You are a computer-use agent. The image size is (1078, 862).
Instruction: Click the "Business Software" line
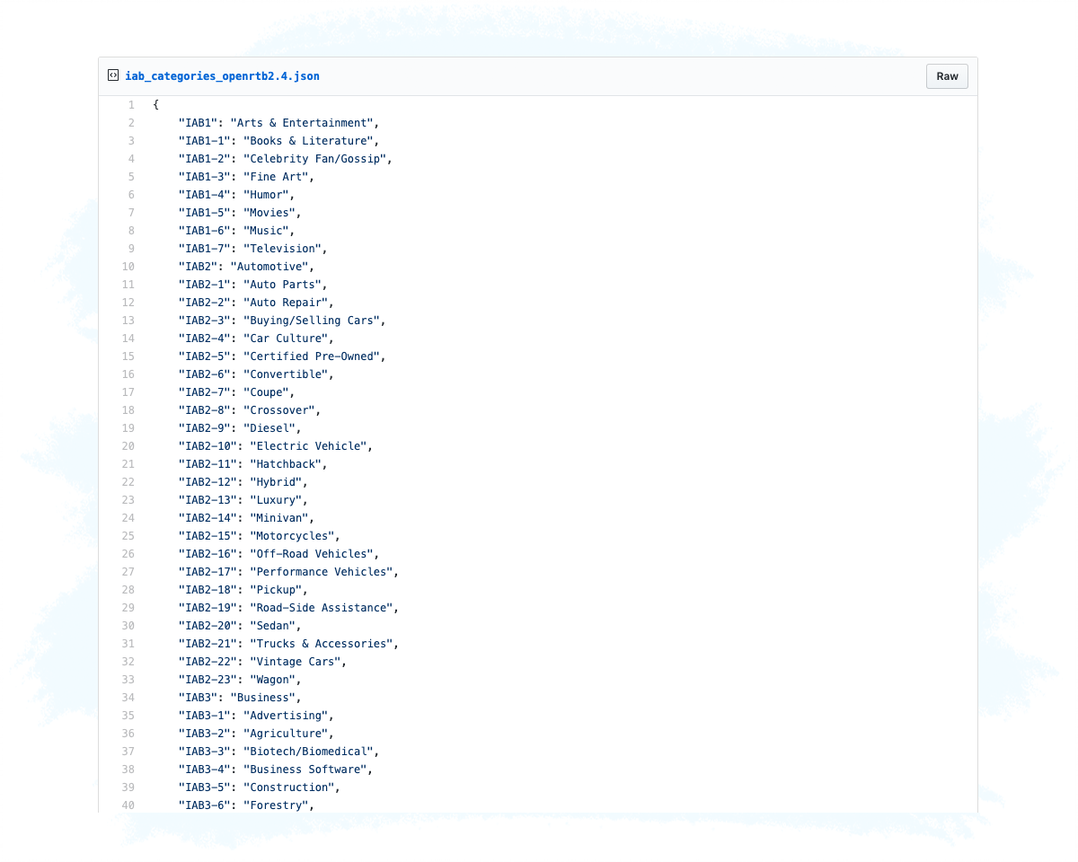[275, 770]
